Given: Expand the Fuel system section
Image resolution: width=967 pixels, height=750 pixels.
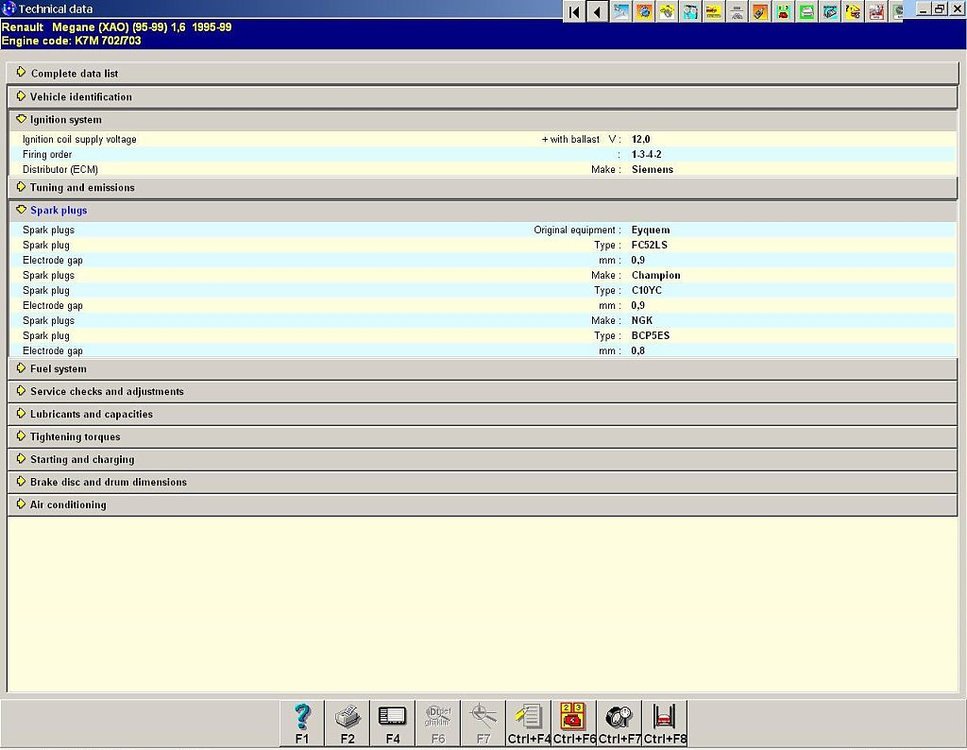Looking at the screenshot, I should pyautogui.click(x=483, y=369).
